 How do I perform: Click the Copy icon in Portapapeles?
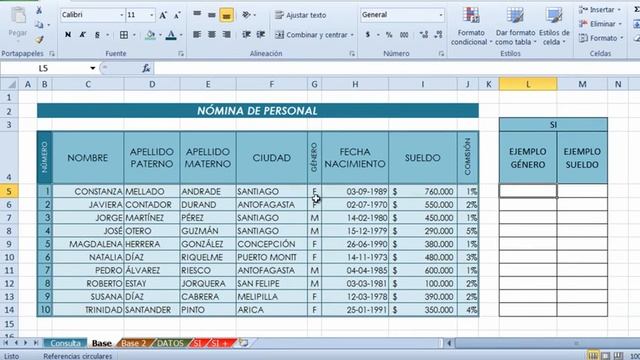coord(39,25)
